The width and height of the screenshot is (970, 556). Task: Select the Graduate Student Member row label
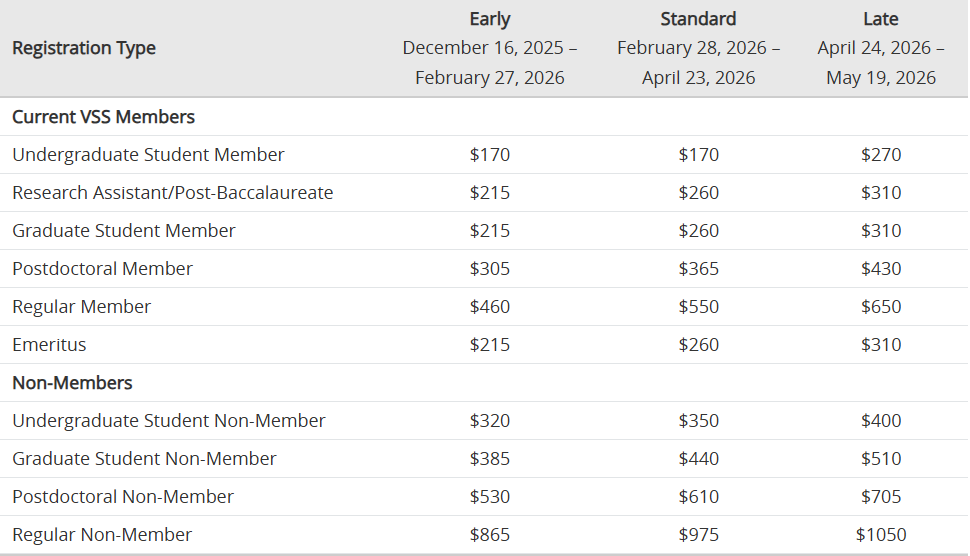(124, 231)
